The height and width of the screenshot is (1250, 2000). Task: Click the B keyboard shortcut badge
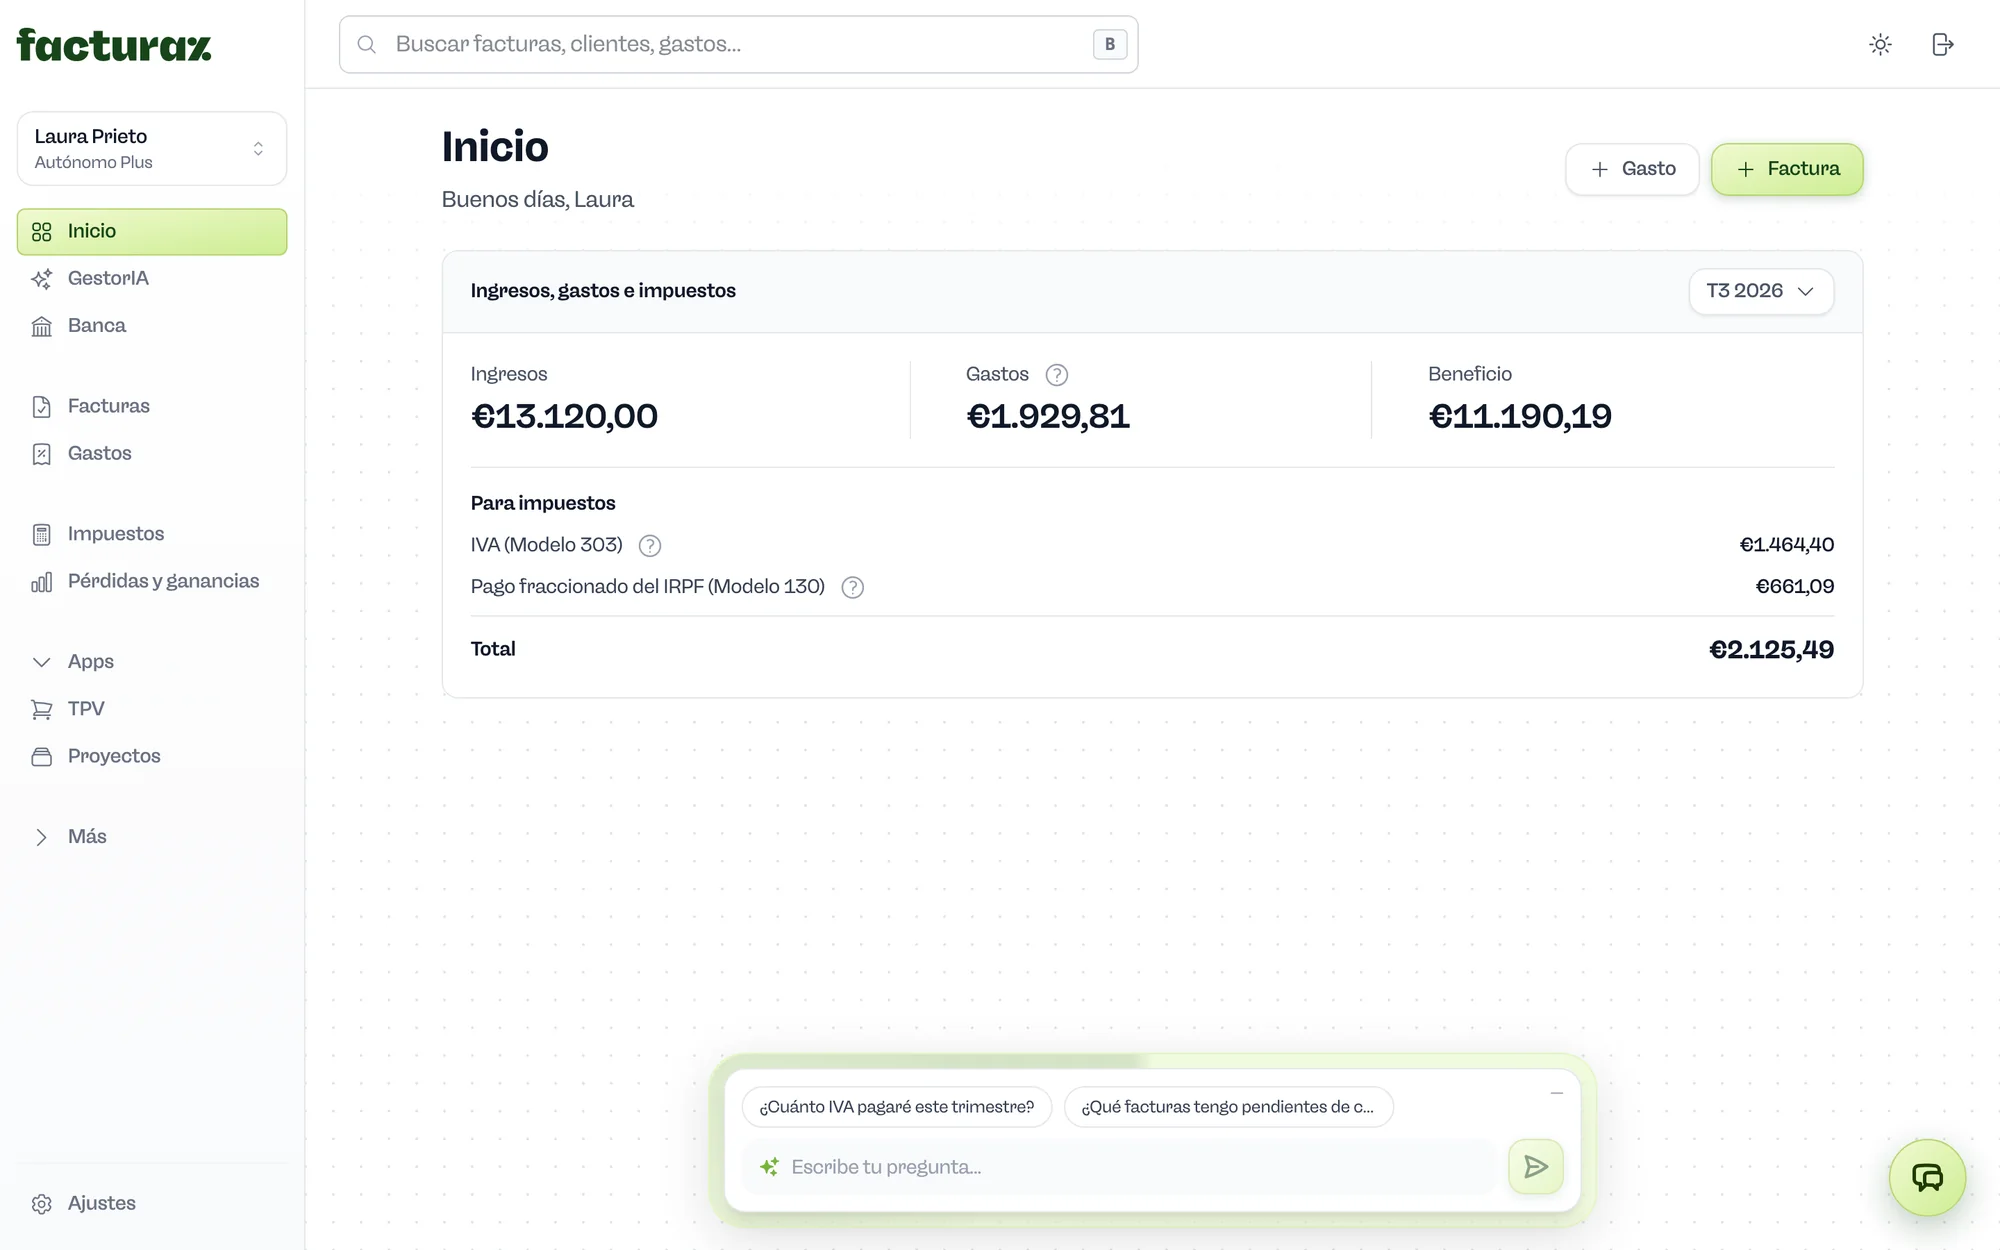[1110, 44]
